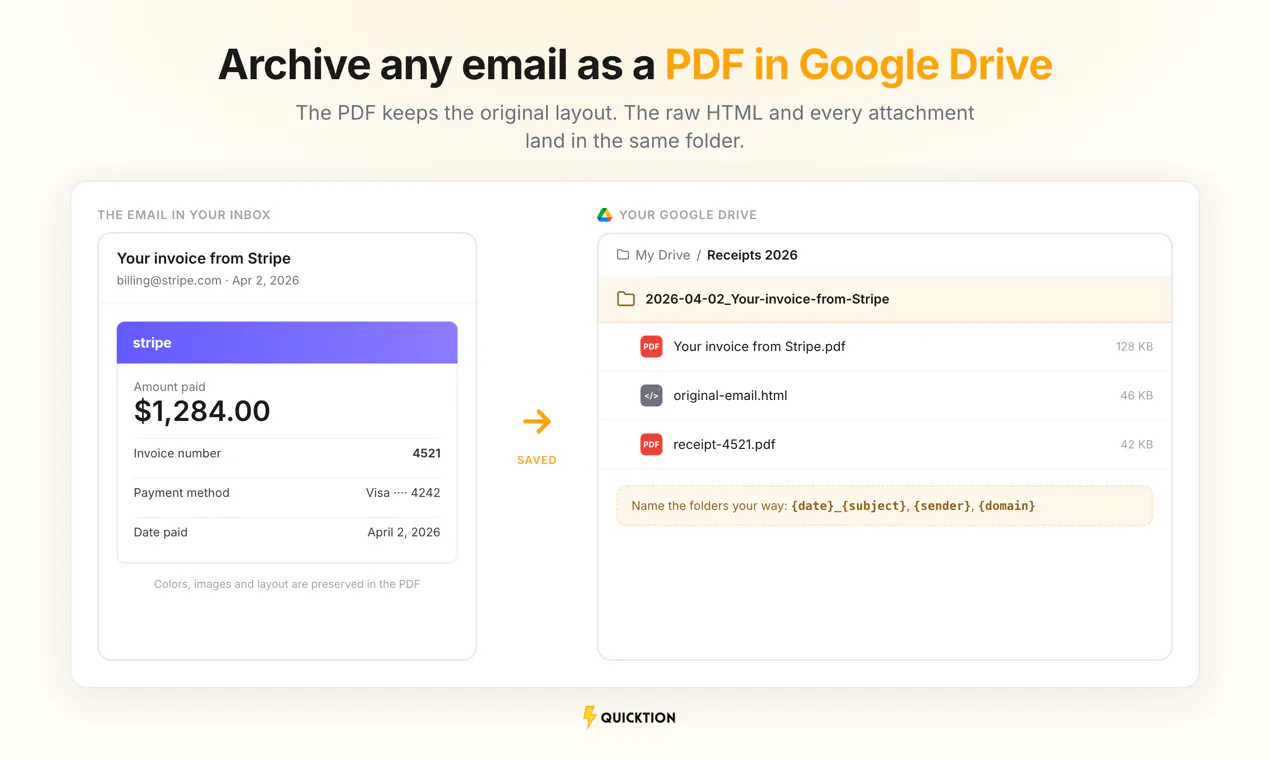Open Receipts 2026 in the breadcrumb
The image size is (1270, 760).
(x=752, y=255)
